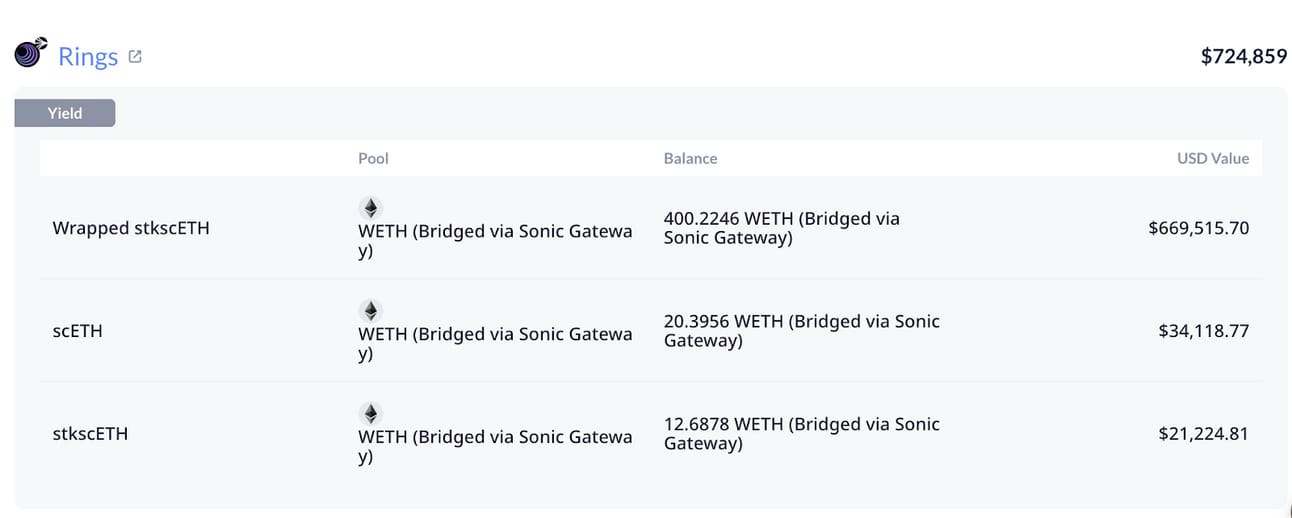Click the $669,515.70 USD value
Viewport: 1292px width, 518px height.
[x=1199, y=228]
